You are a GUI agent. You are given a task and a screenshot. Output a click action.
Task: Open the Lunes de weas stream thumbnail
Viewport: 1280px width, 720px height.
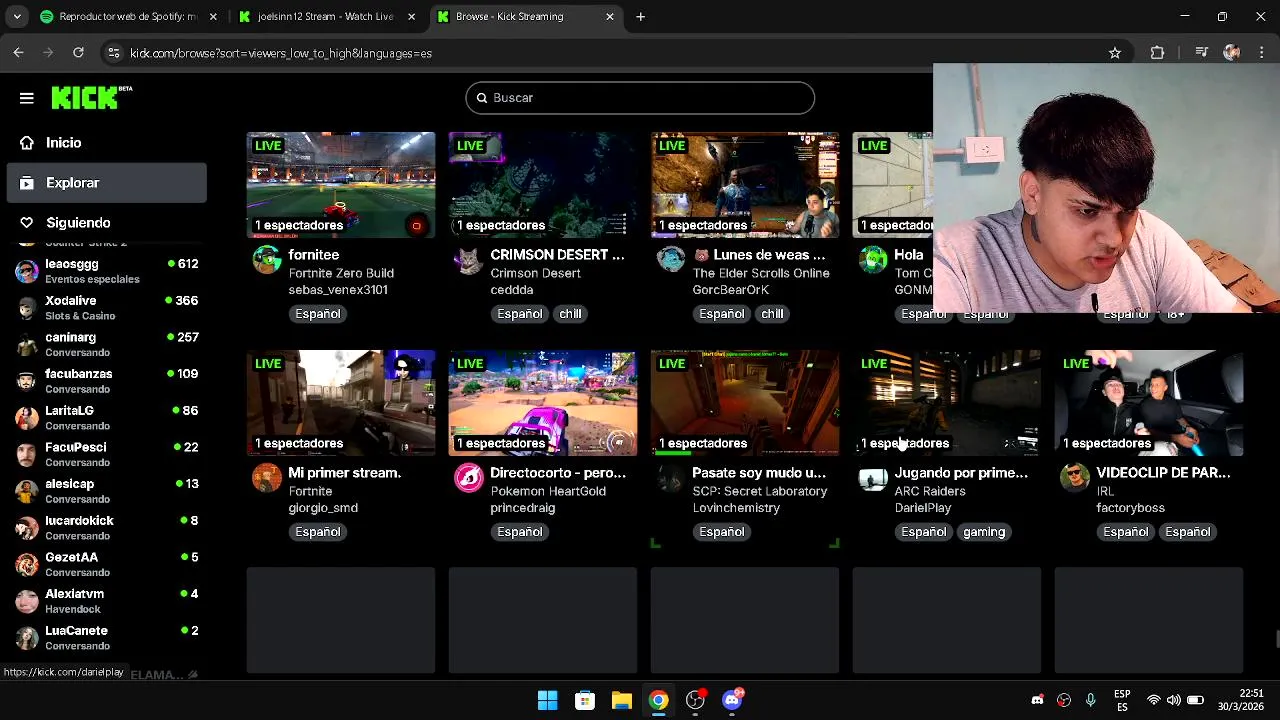tap(745, 185)
